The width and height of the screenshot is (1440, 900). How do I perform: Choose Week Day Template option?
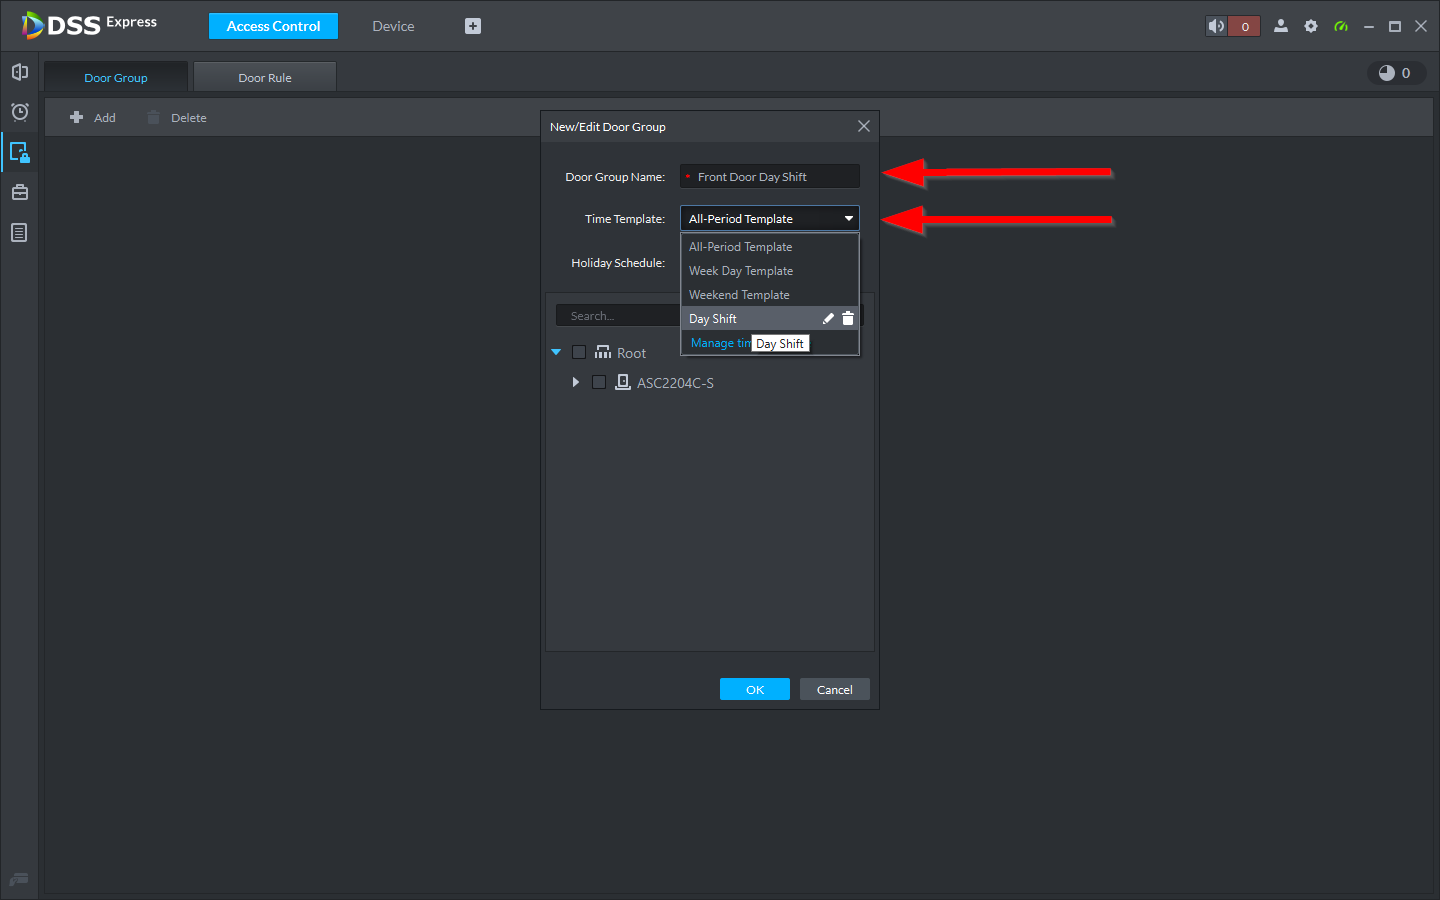(770, 271)
